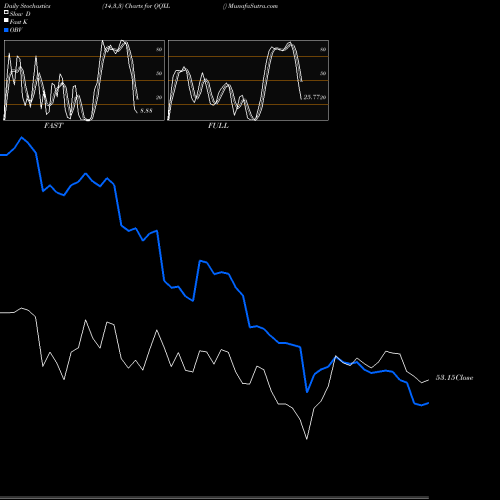
Task: Open the FAST stochastic chart thumbnail
Action: [84, 80]
